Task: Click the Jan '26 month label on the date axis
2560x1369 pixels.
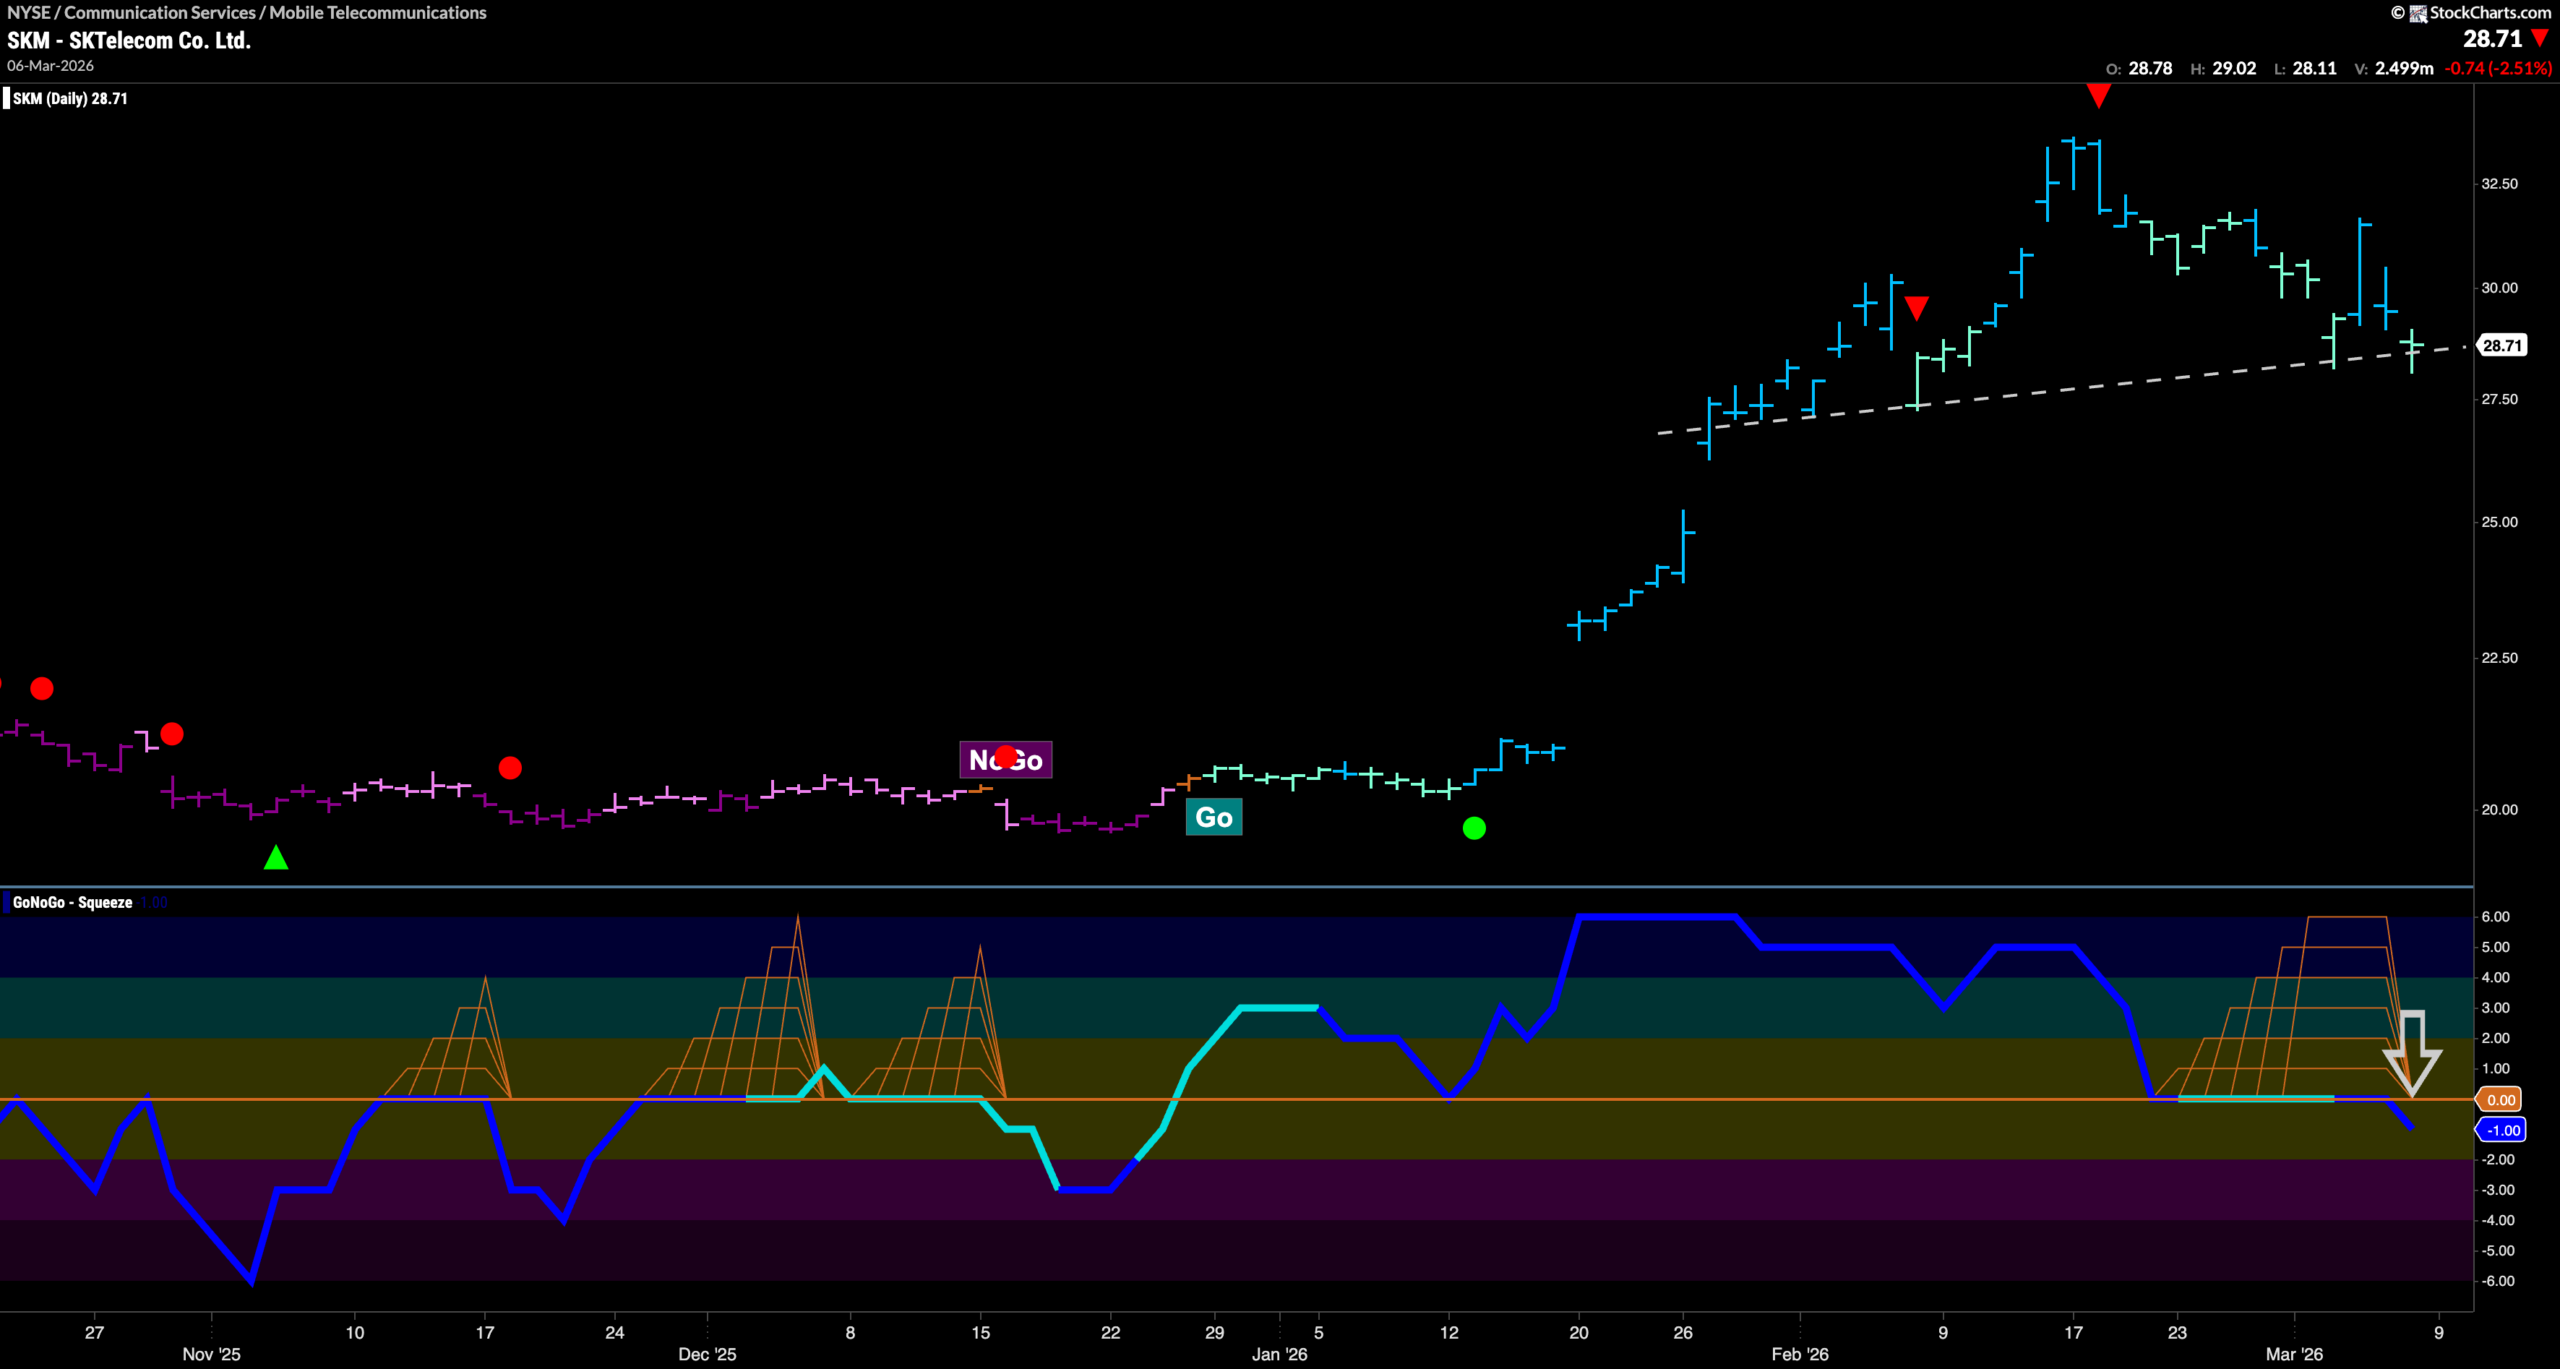Action: [x=1280, y=1354]
